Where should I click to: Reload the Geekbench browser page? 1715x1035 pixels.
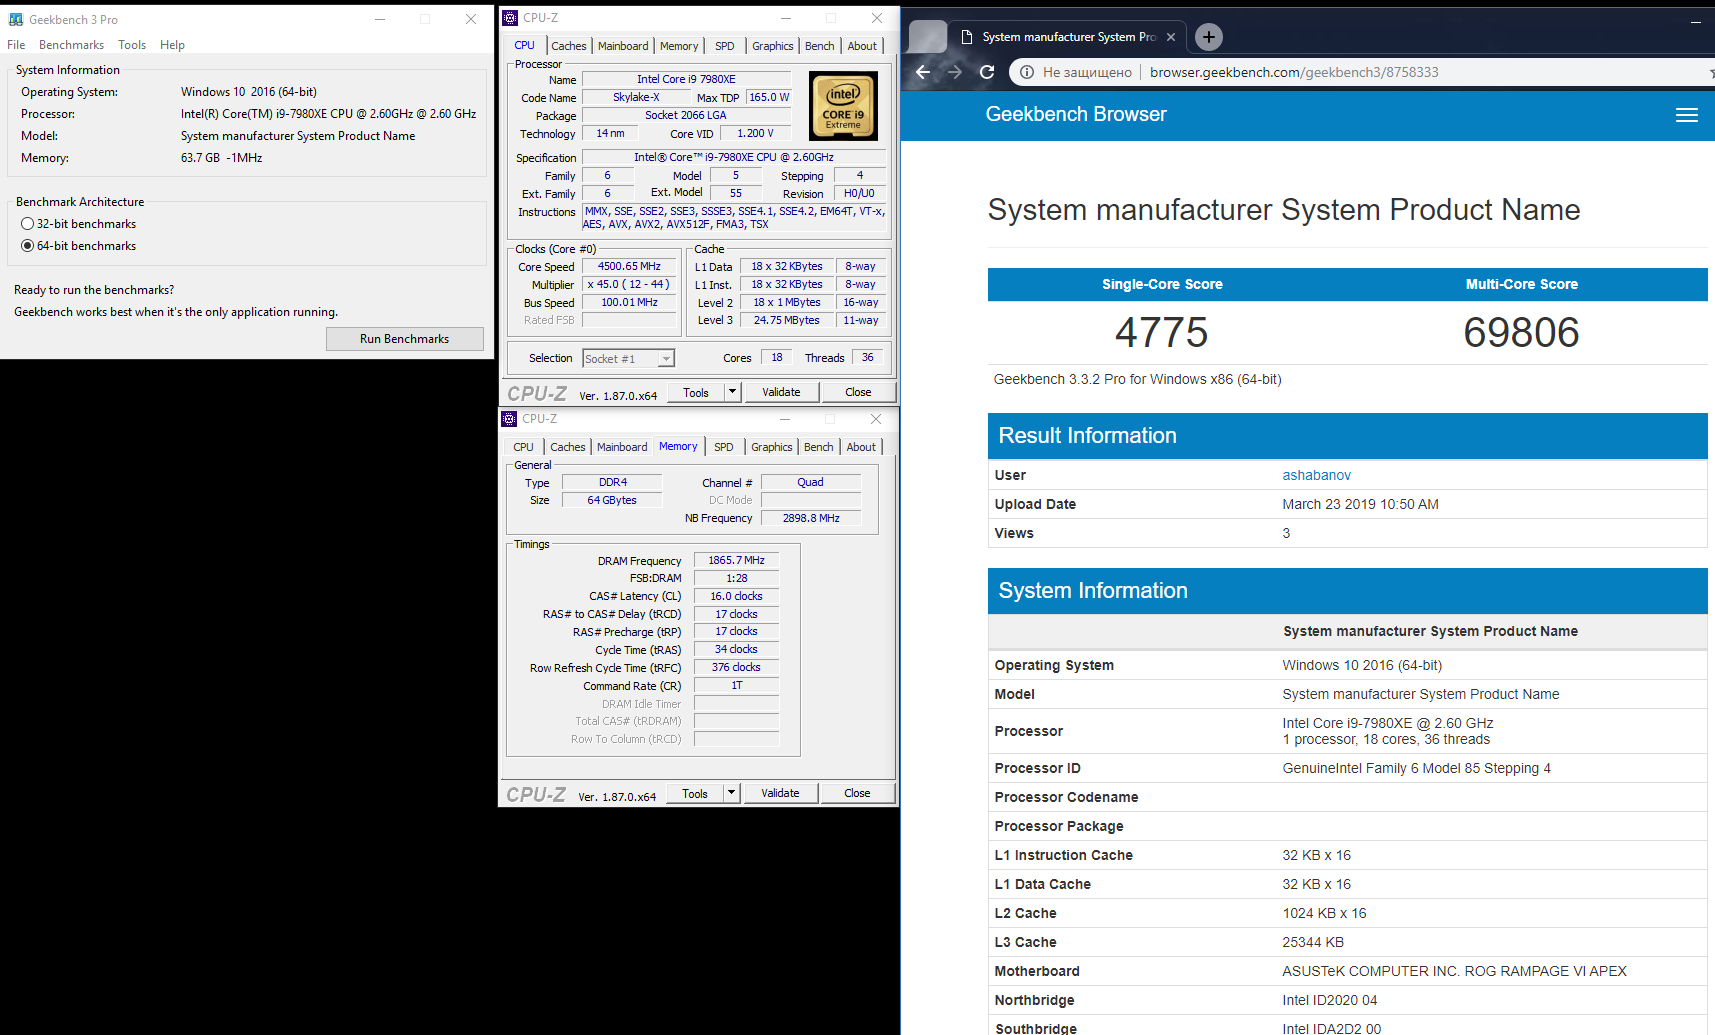987,72
